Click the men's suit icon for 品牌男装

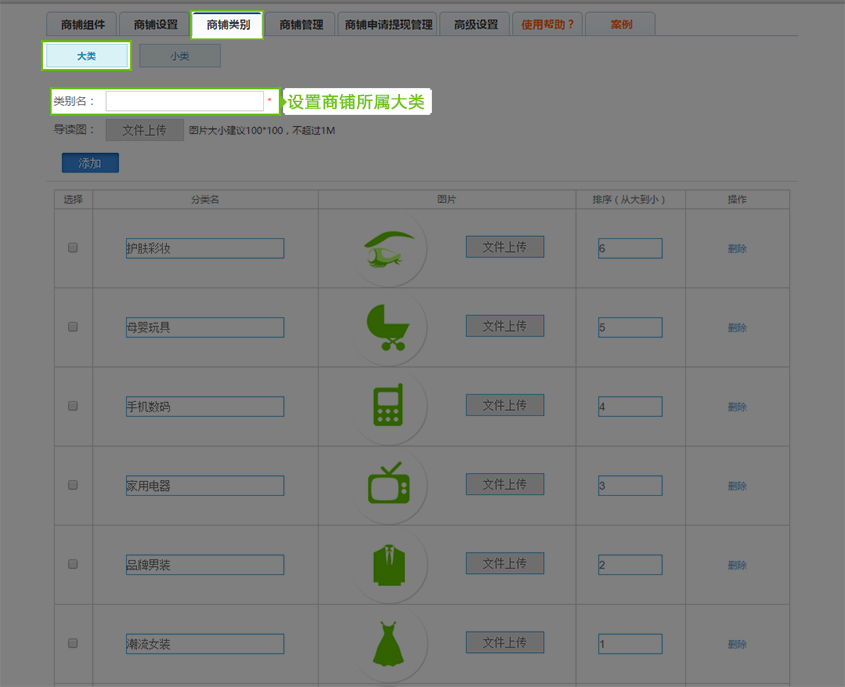point(386,564)
